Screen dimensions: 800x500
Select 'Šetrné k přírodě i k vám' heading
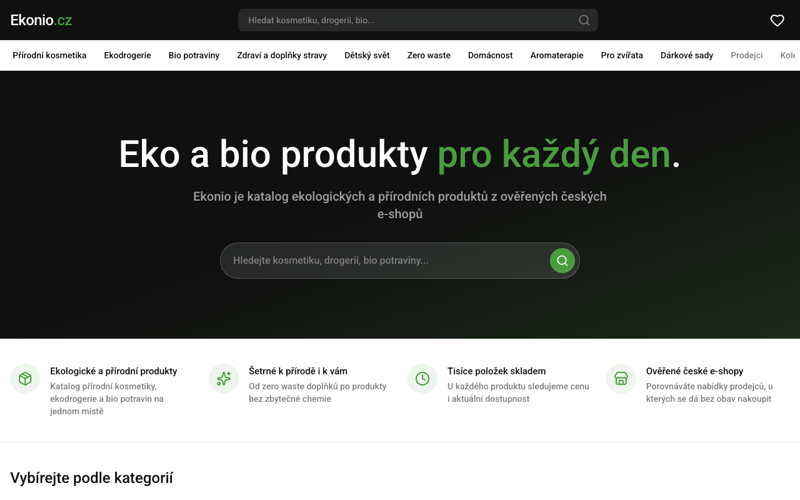(298, 371)
